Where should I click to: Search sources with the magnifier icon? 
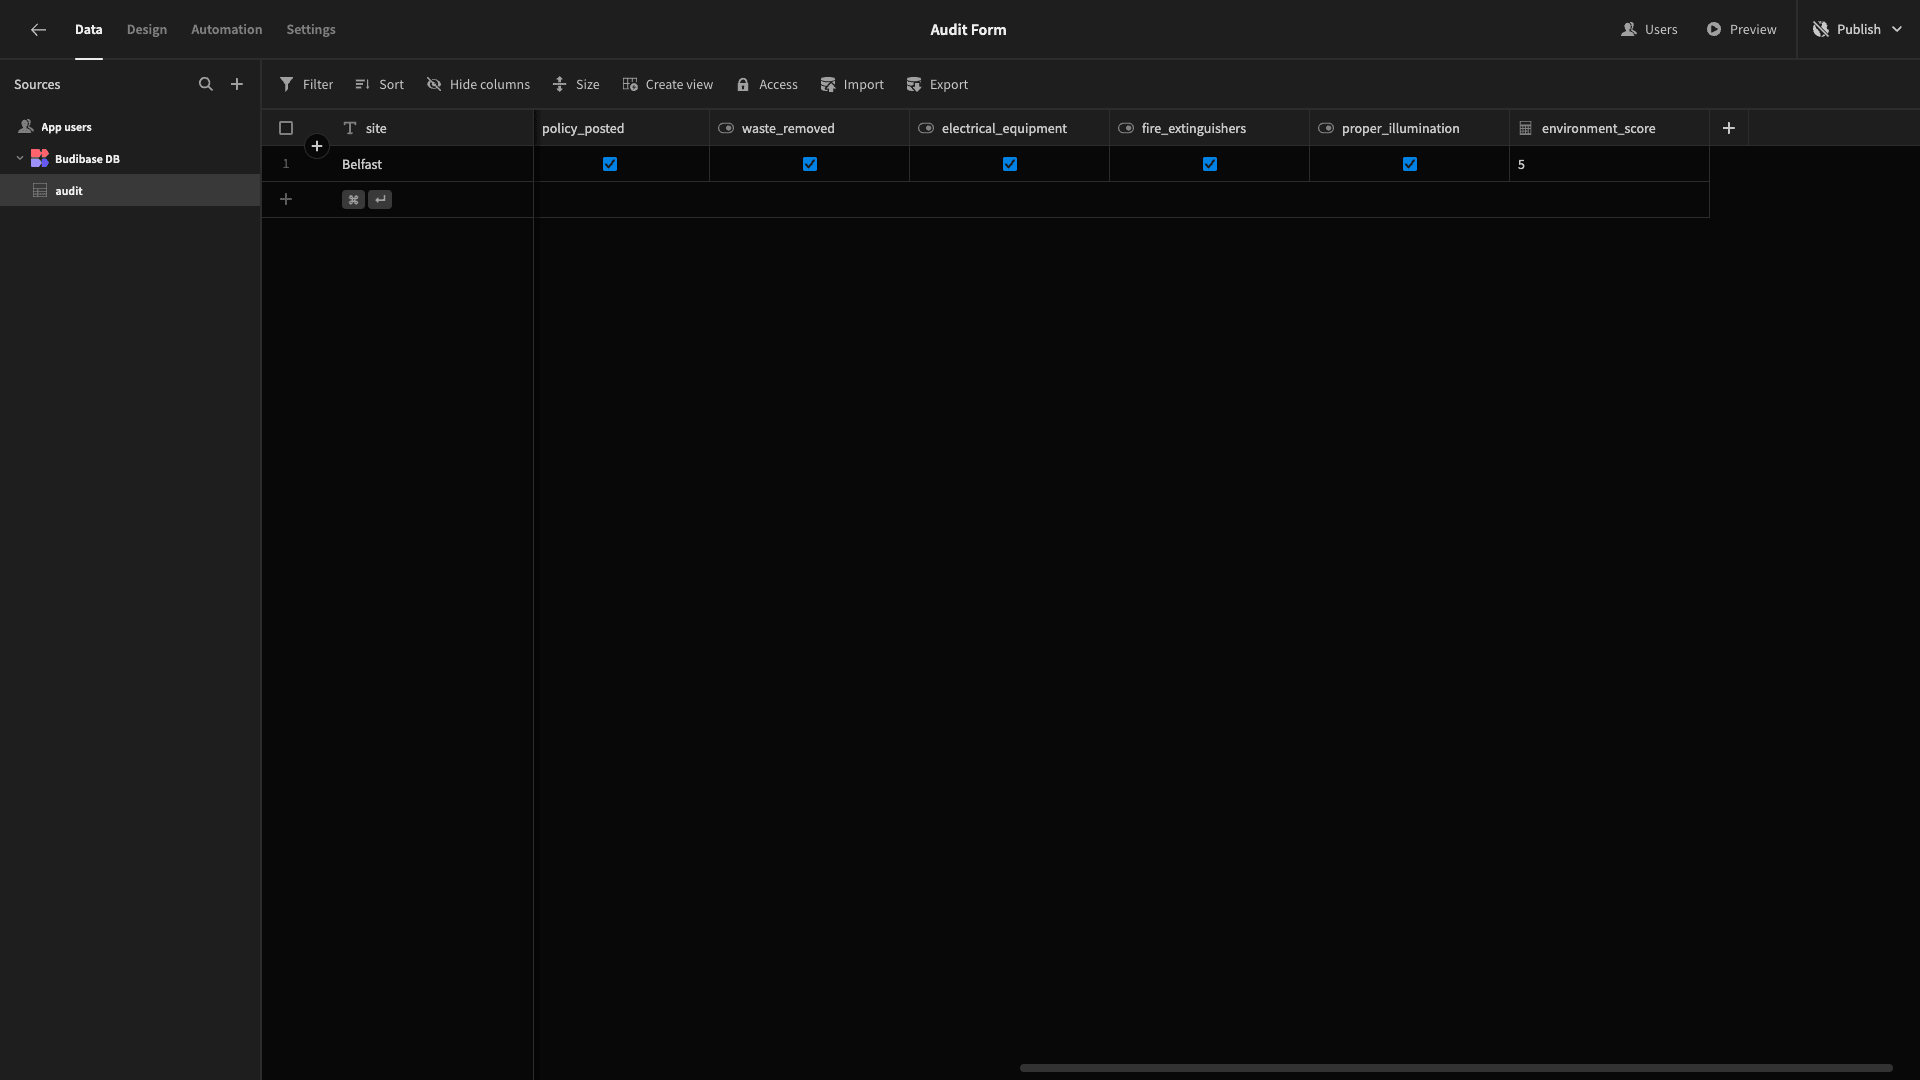[206, 85]
